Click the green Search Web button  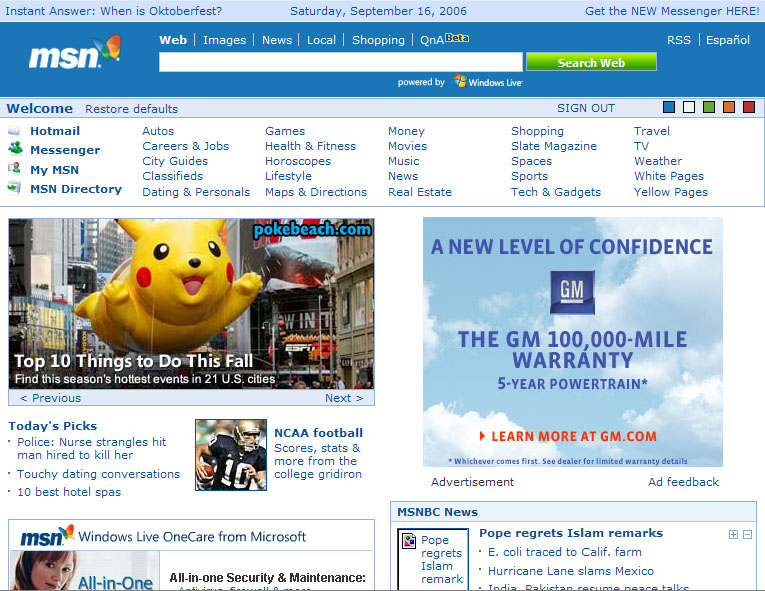click(x=591, y=62)
